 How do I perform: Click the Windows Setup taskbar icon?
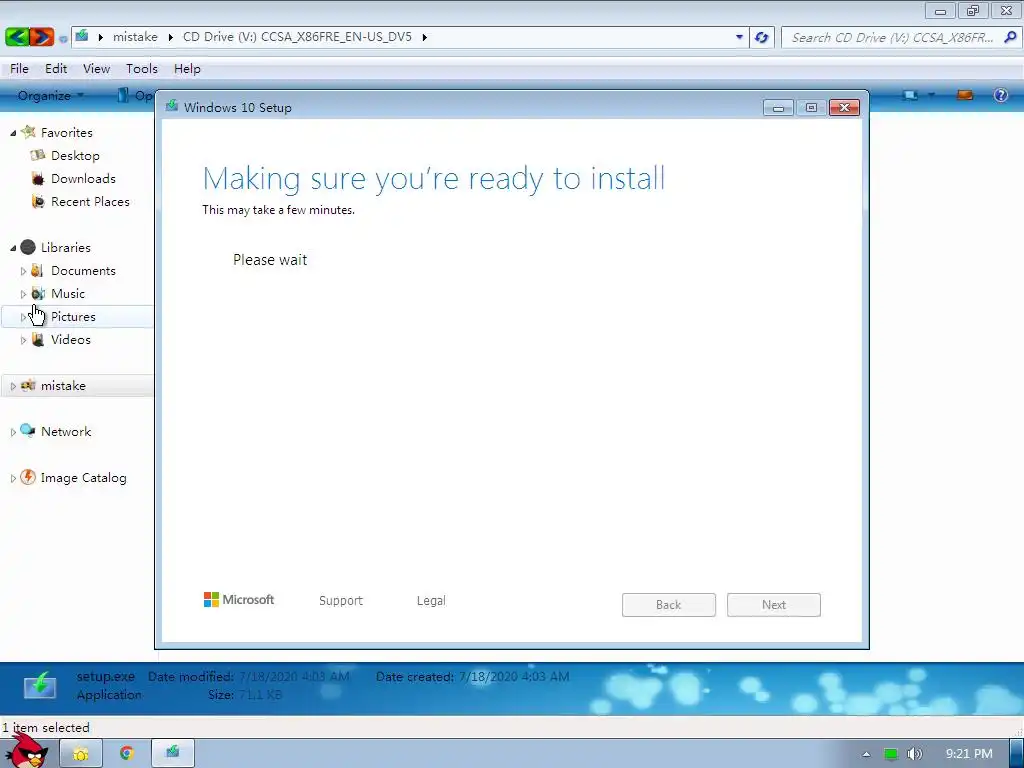coord(172,753)
